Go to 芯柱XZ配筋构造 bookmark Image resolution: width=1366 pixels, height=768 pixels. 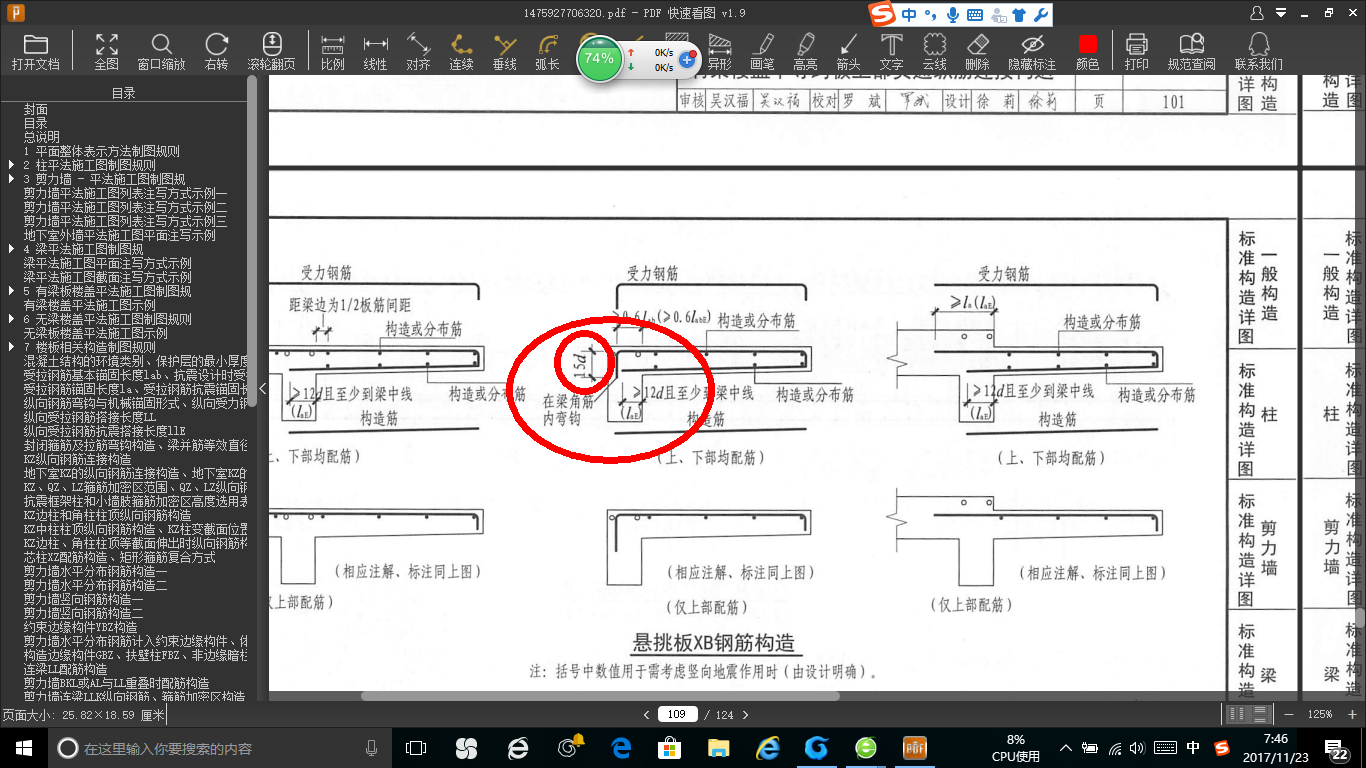pyautogui.click(x=120, y=557)
